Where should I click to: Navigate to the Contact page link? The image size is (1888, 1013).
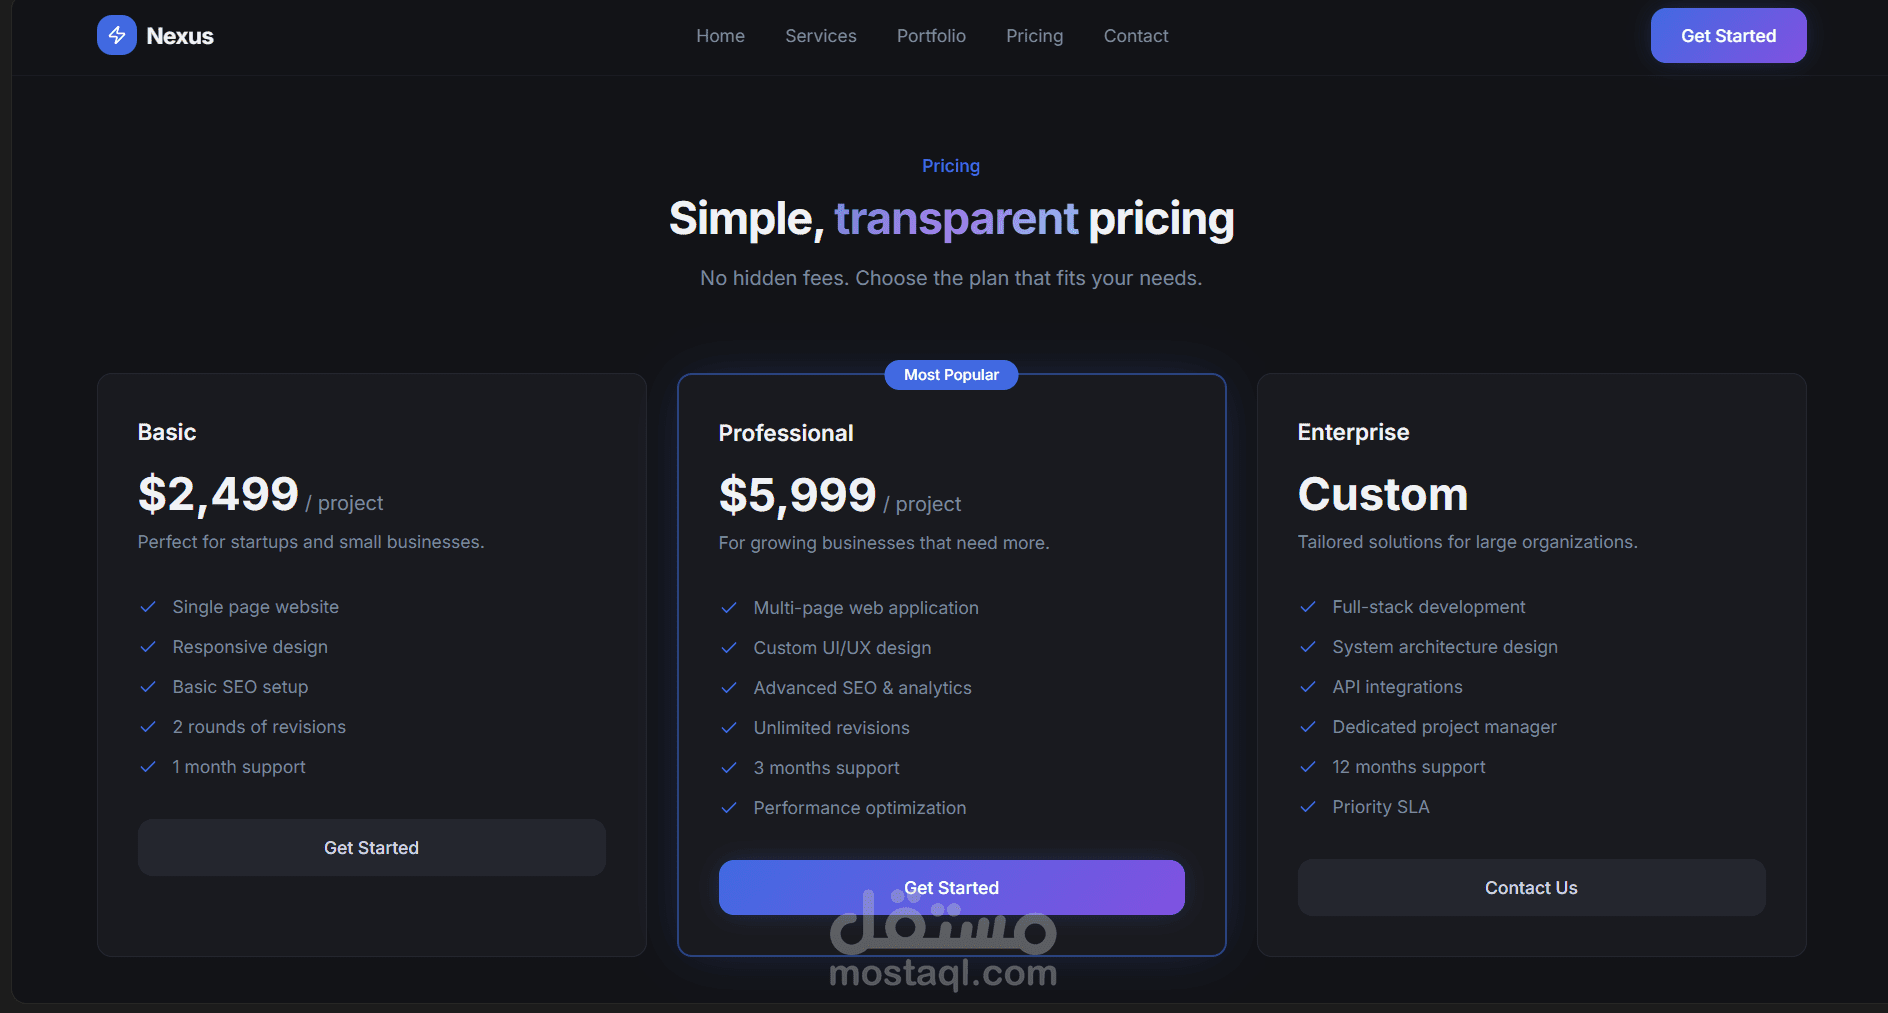pos(1136,36)
